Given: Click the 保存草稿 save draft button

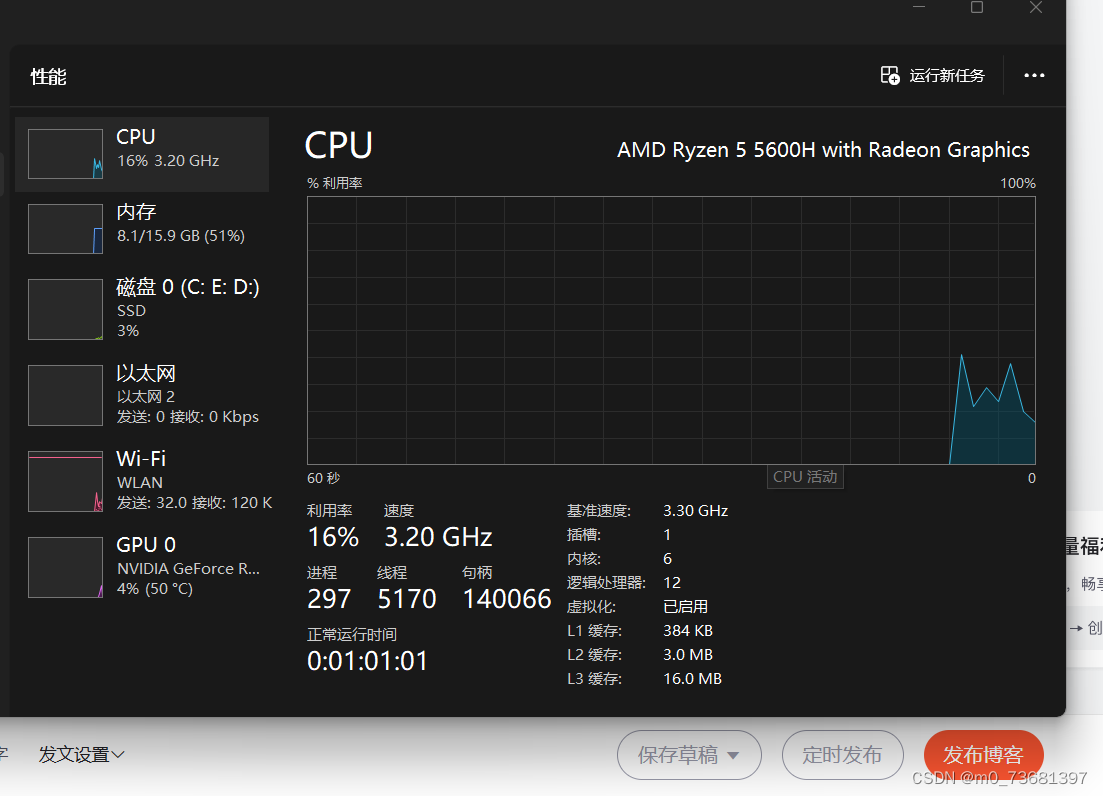Looking at the screenshot, I should coord(689,755).
